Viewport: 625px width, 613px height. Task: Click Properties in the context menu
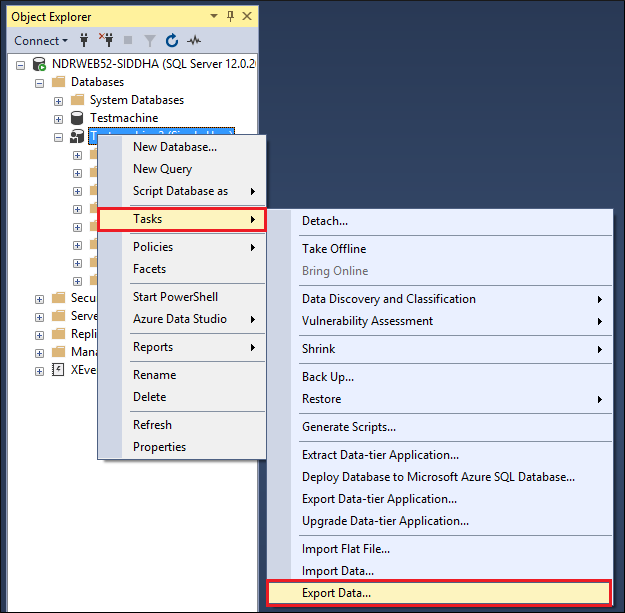click(159, 447)
